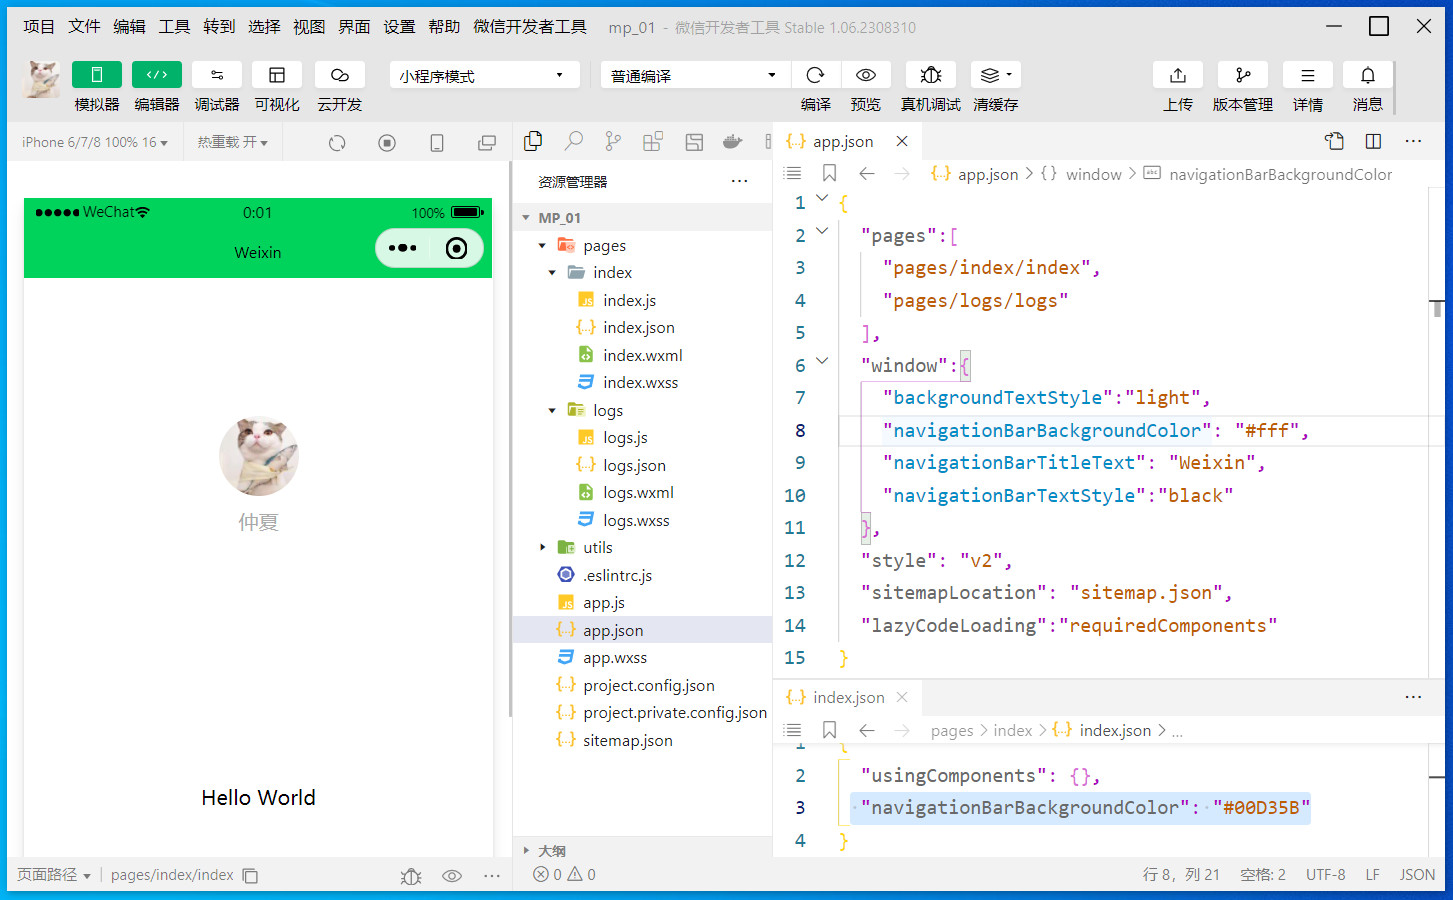Expand the utils folder
1453x900 pixels.
(x=542, y=547)
